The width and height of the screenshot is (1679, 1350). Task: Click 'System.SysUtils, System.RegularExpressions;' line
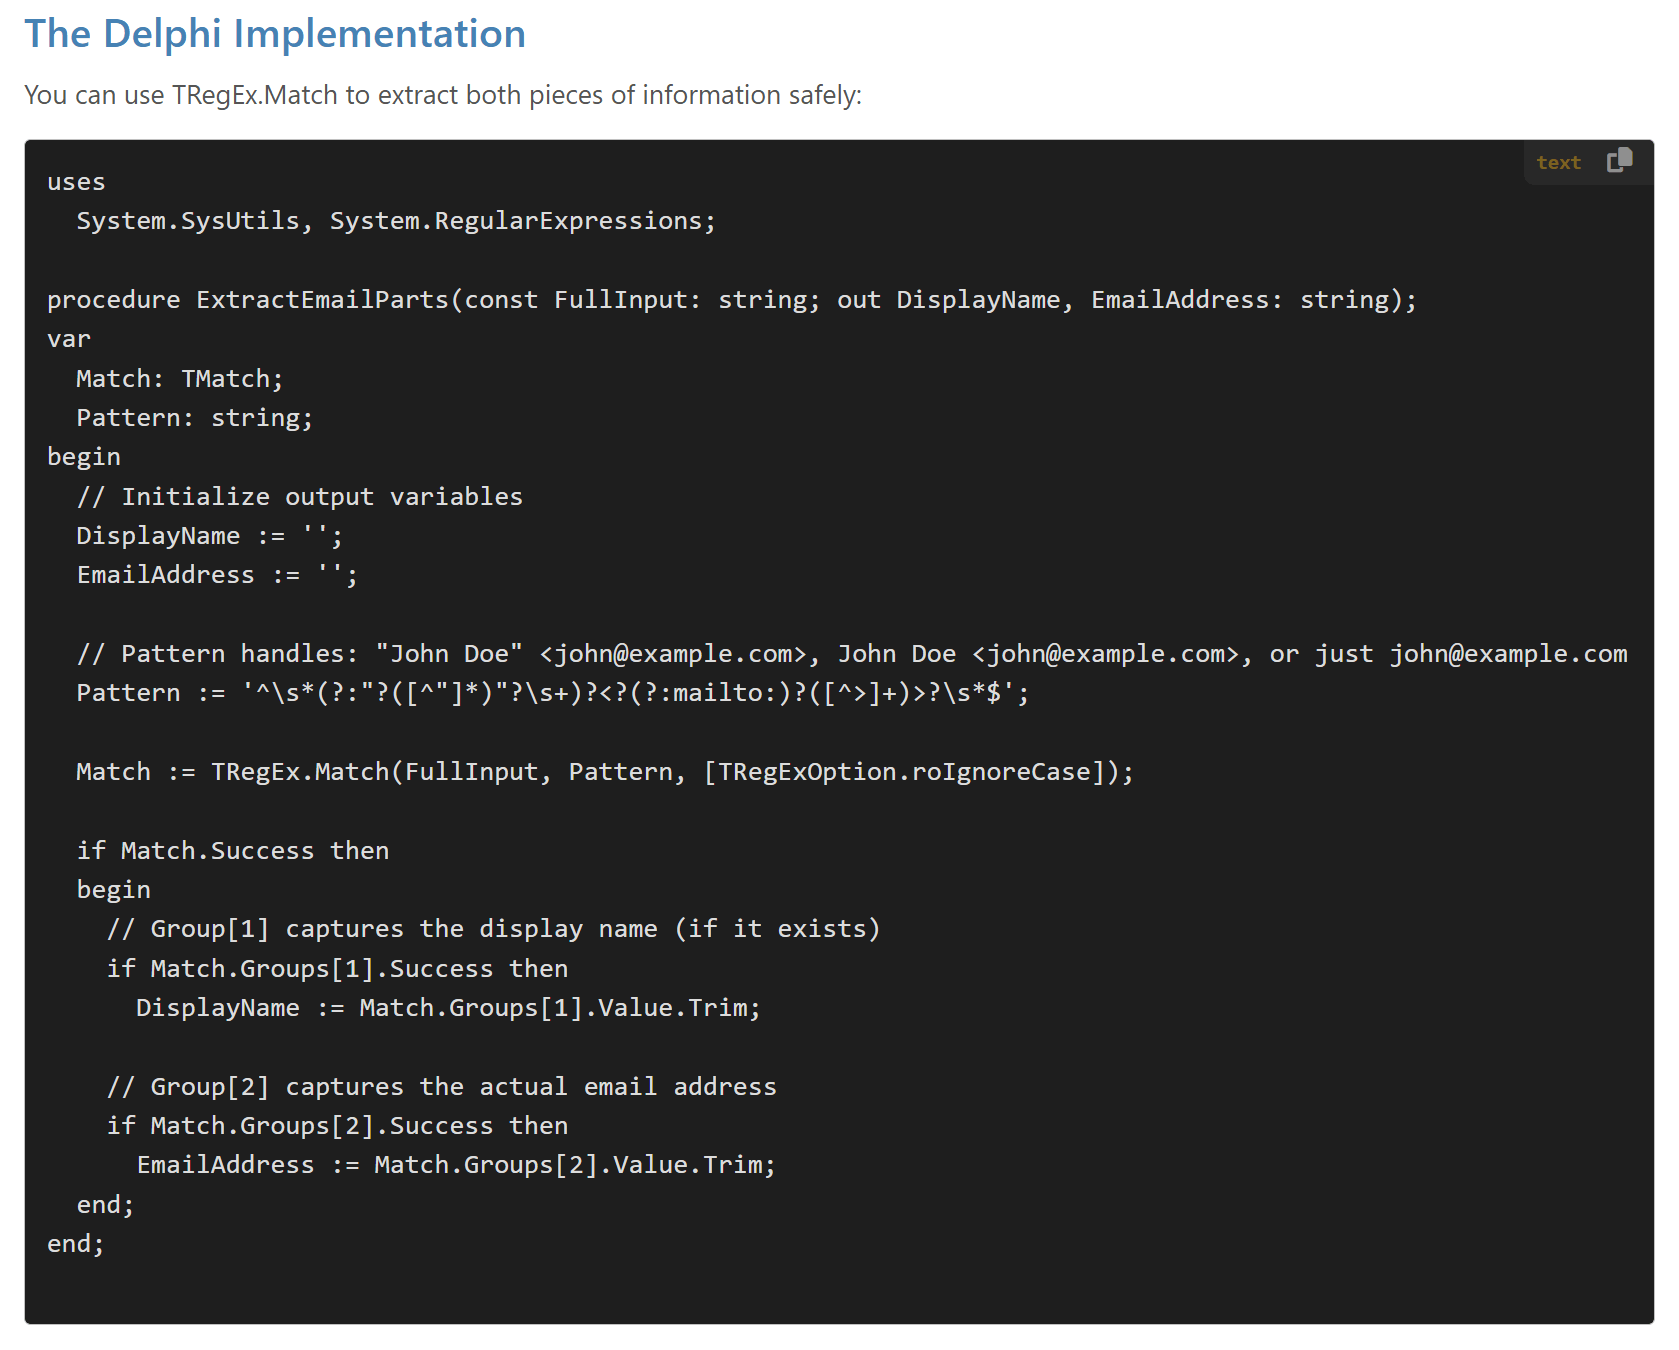click(396, 221)
